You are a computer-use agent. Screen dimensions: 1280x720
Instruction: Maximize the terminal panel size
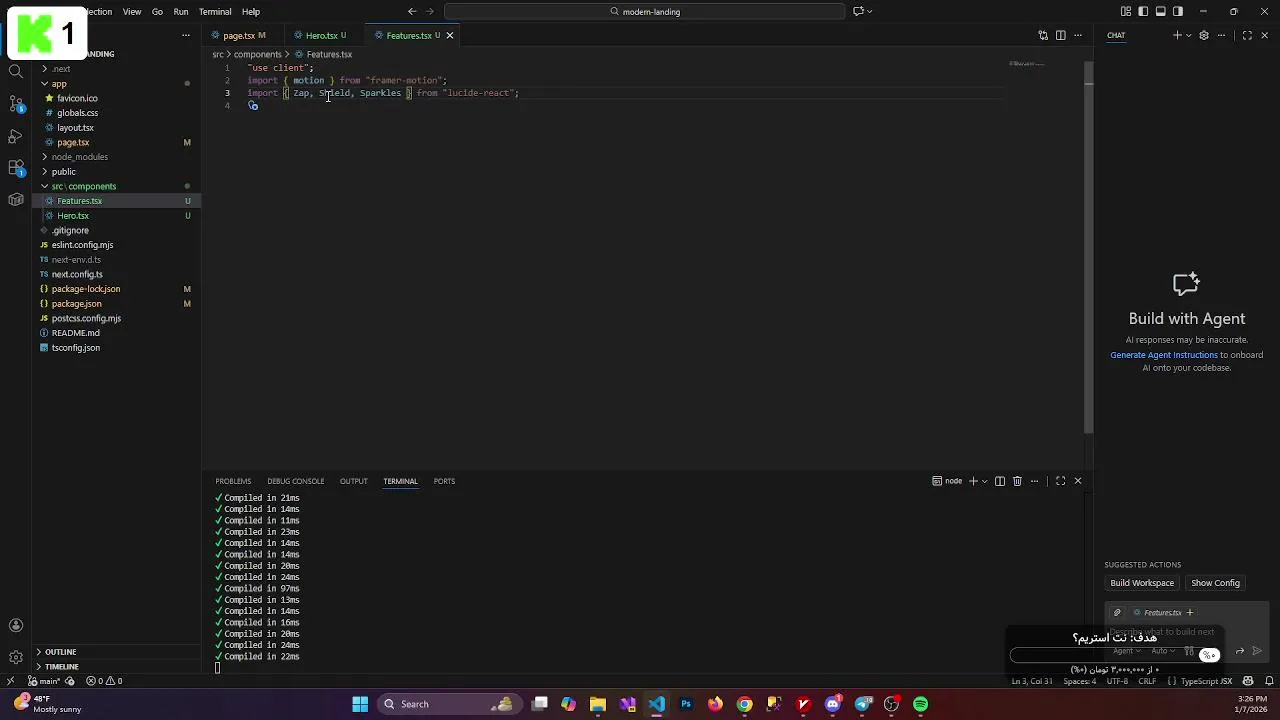coord(1060,481)
